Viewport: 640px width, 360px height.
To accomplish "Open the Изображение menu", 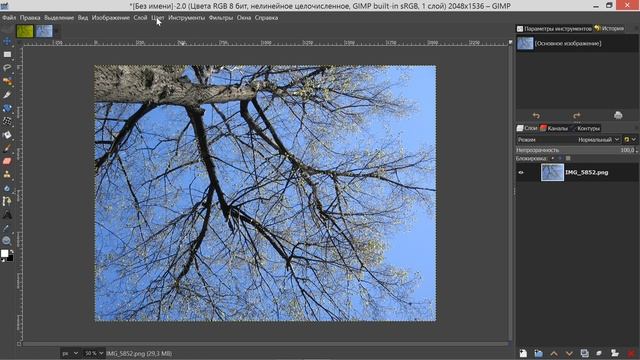I will (111, 18).
